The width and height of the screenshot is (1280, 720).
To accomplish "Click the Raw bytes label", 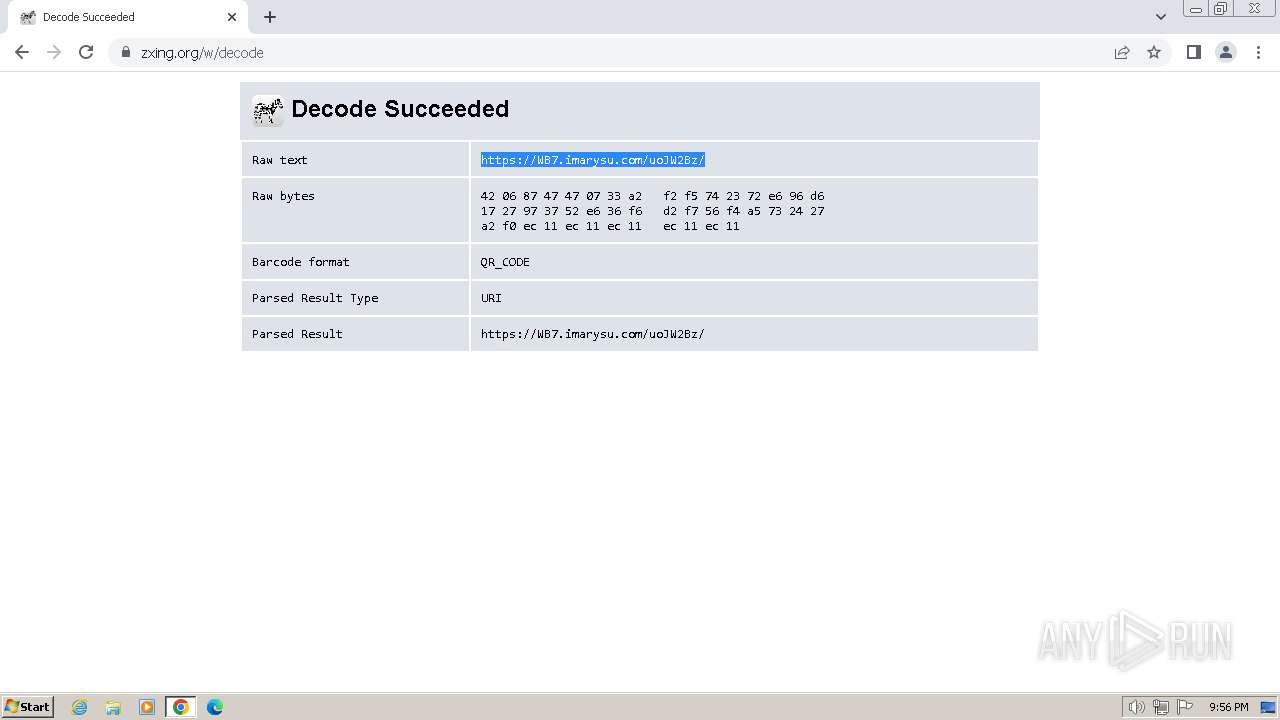I will pos(283,196).
